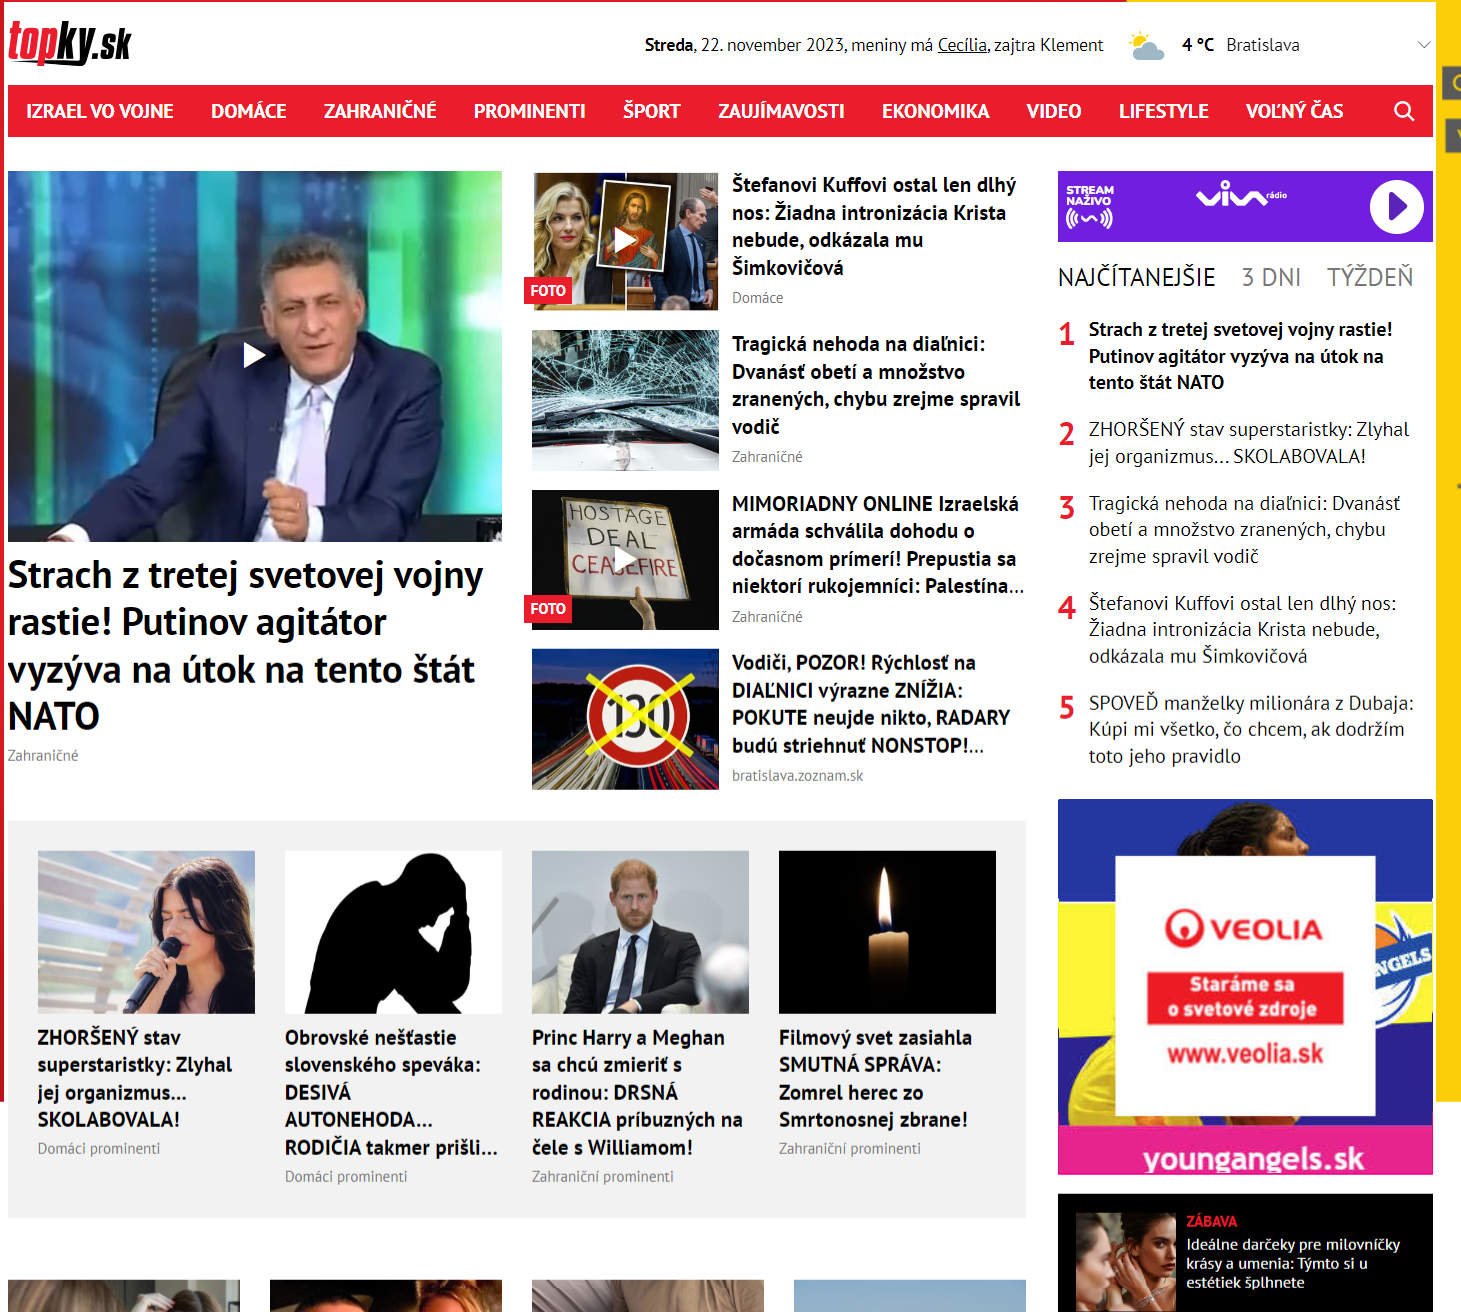
Task: Open the ŠPORT menu section
Action: (x=651, y=111)
